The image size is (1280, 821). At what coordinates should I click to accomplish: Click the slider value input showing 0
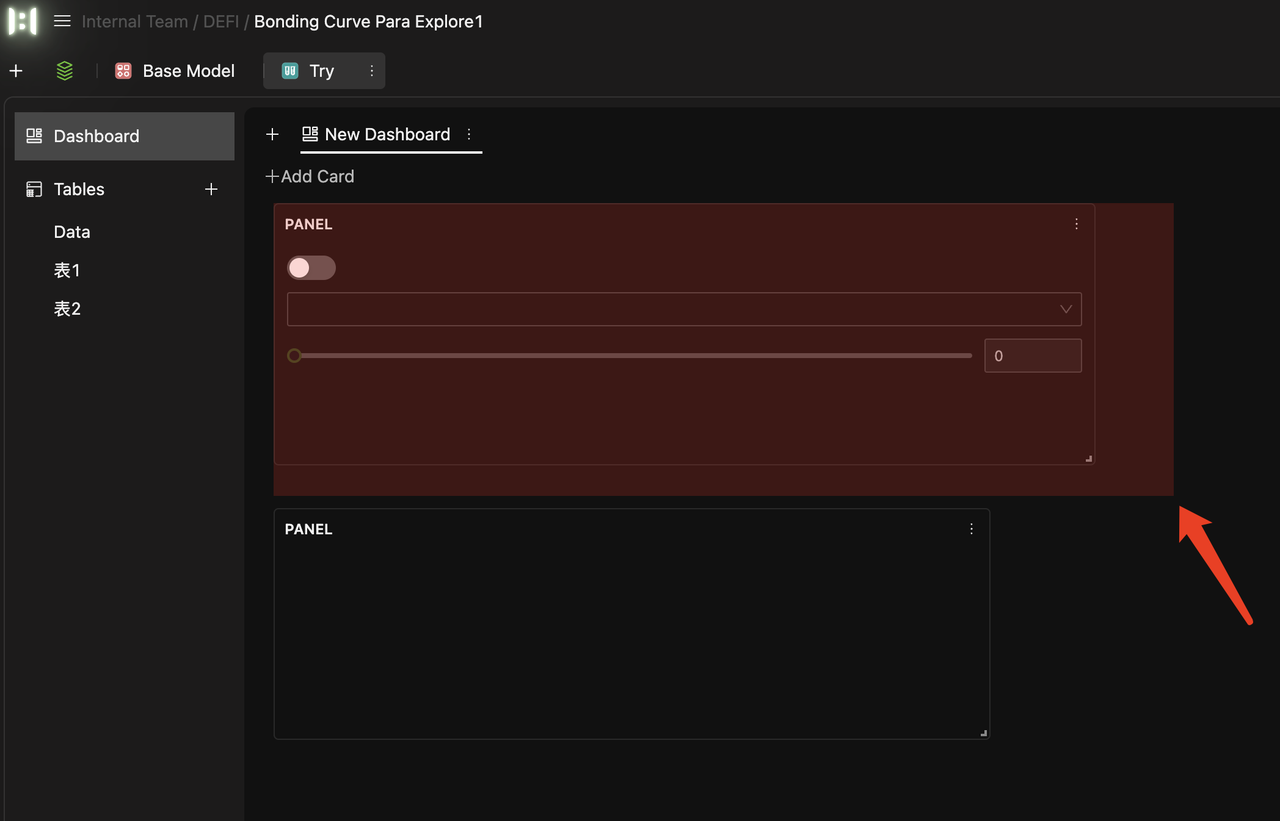click(x=1032, y=356)
